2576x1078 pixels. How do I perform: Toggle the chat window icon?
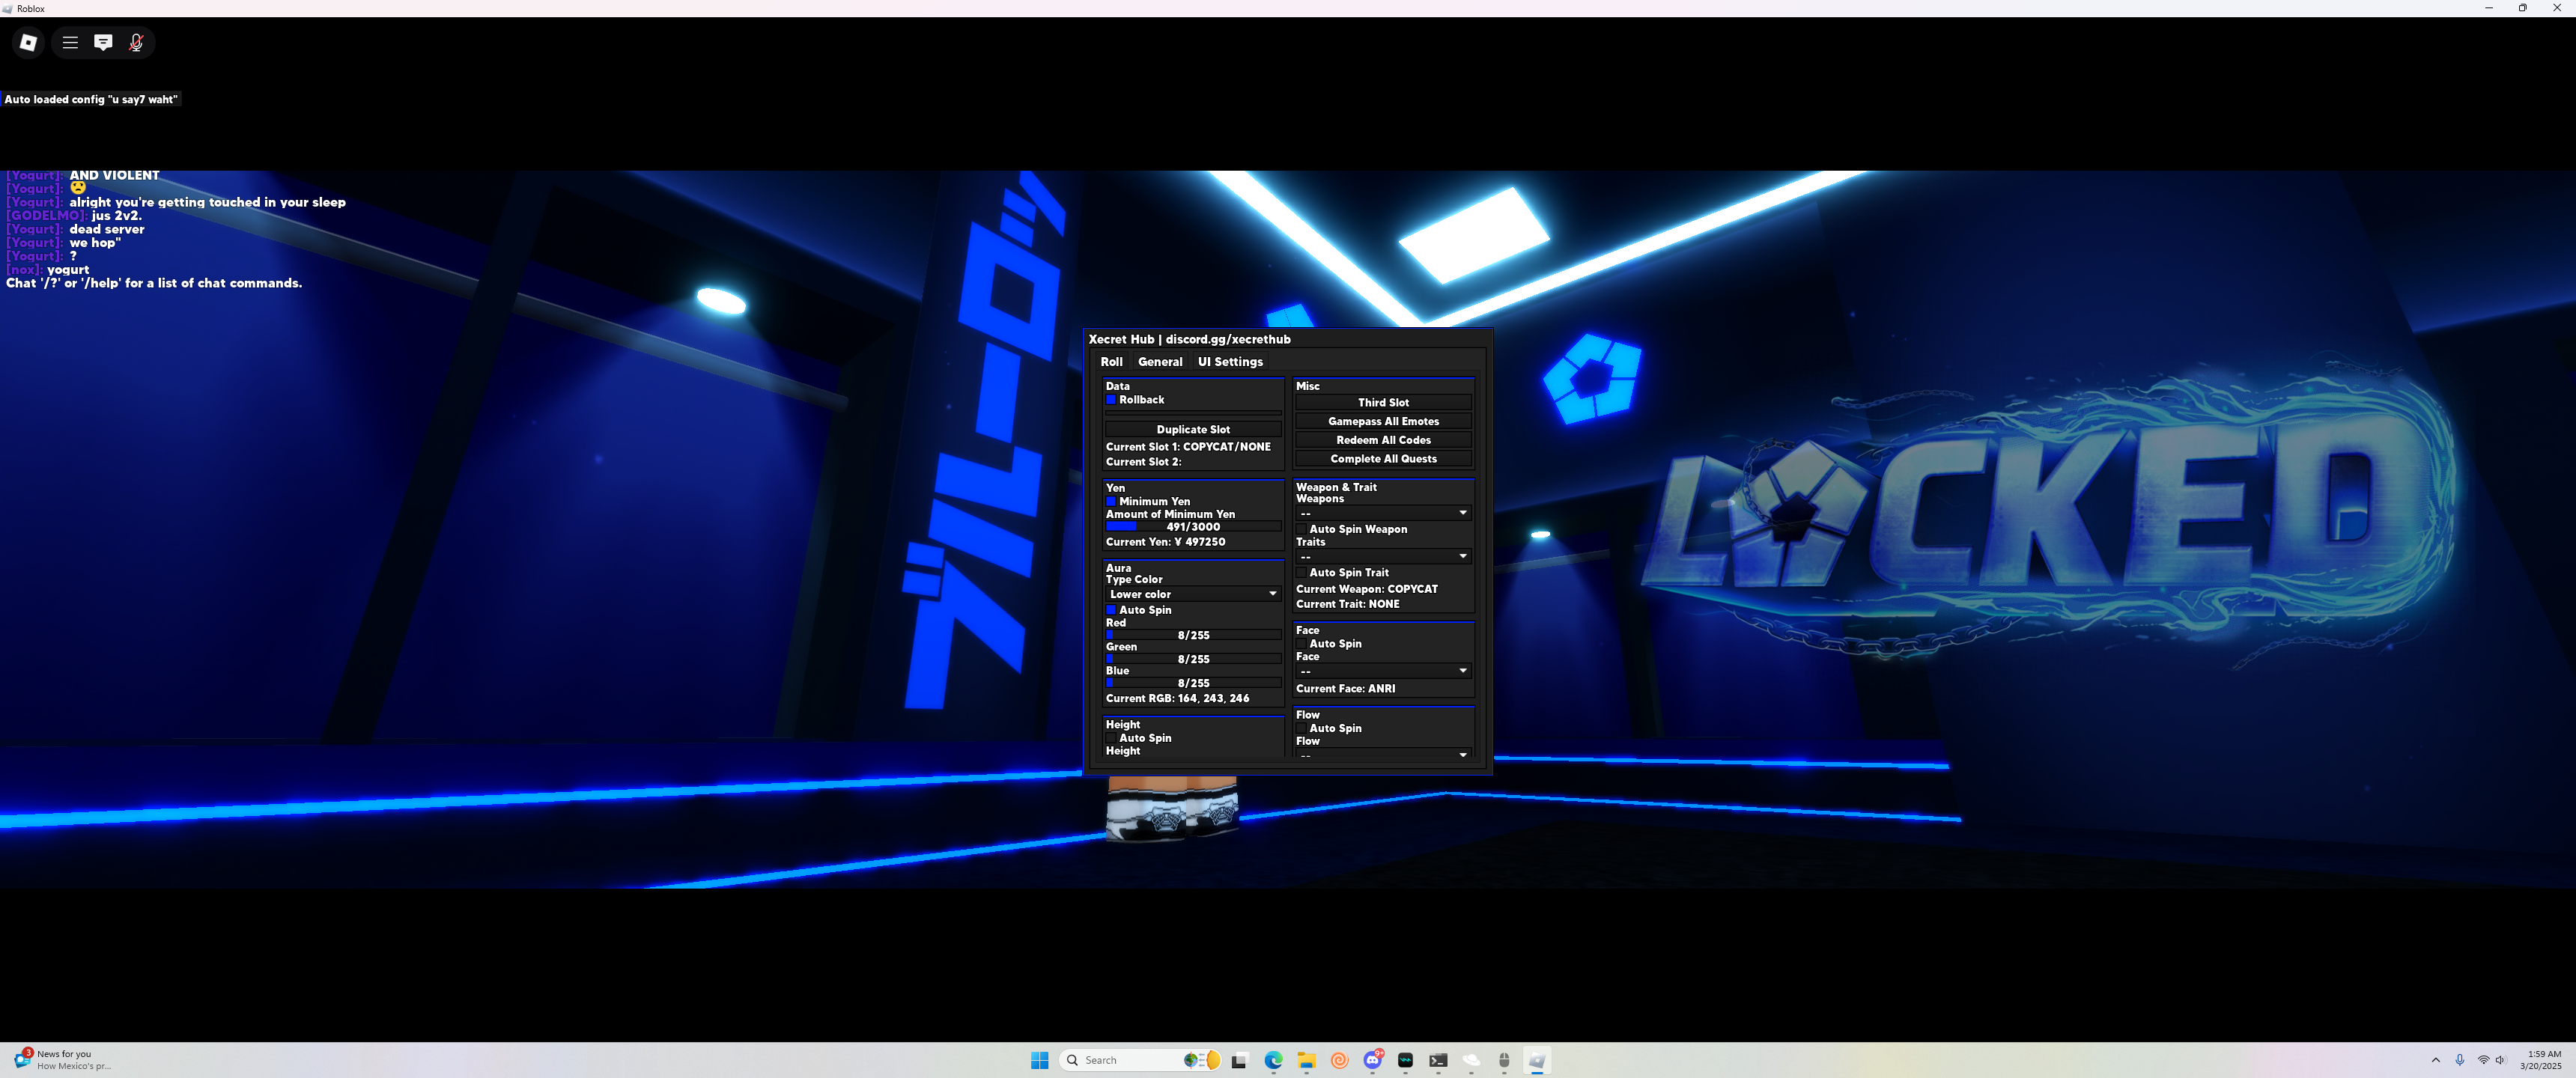pyautogui.click(x=103, y=42)
